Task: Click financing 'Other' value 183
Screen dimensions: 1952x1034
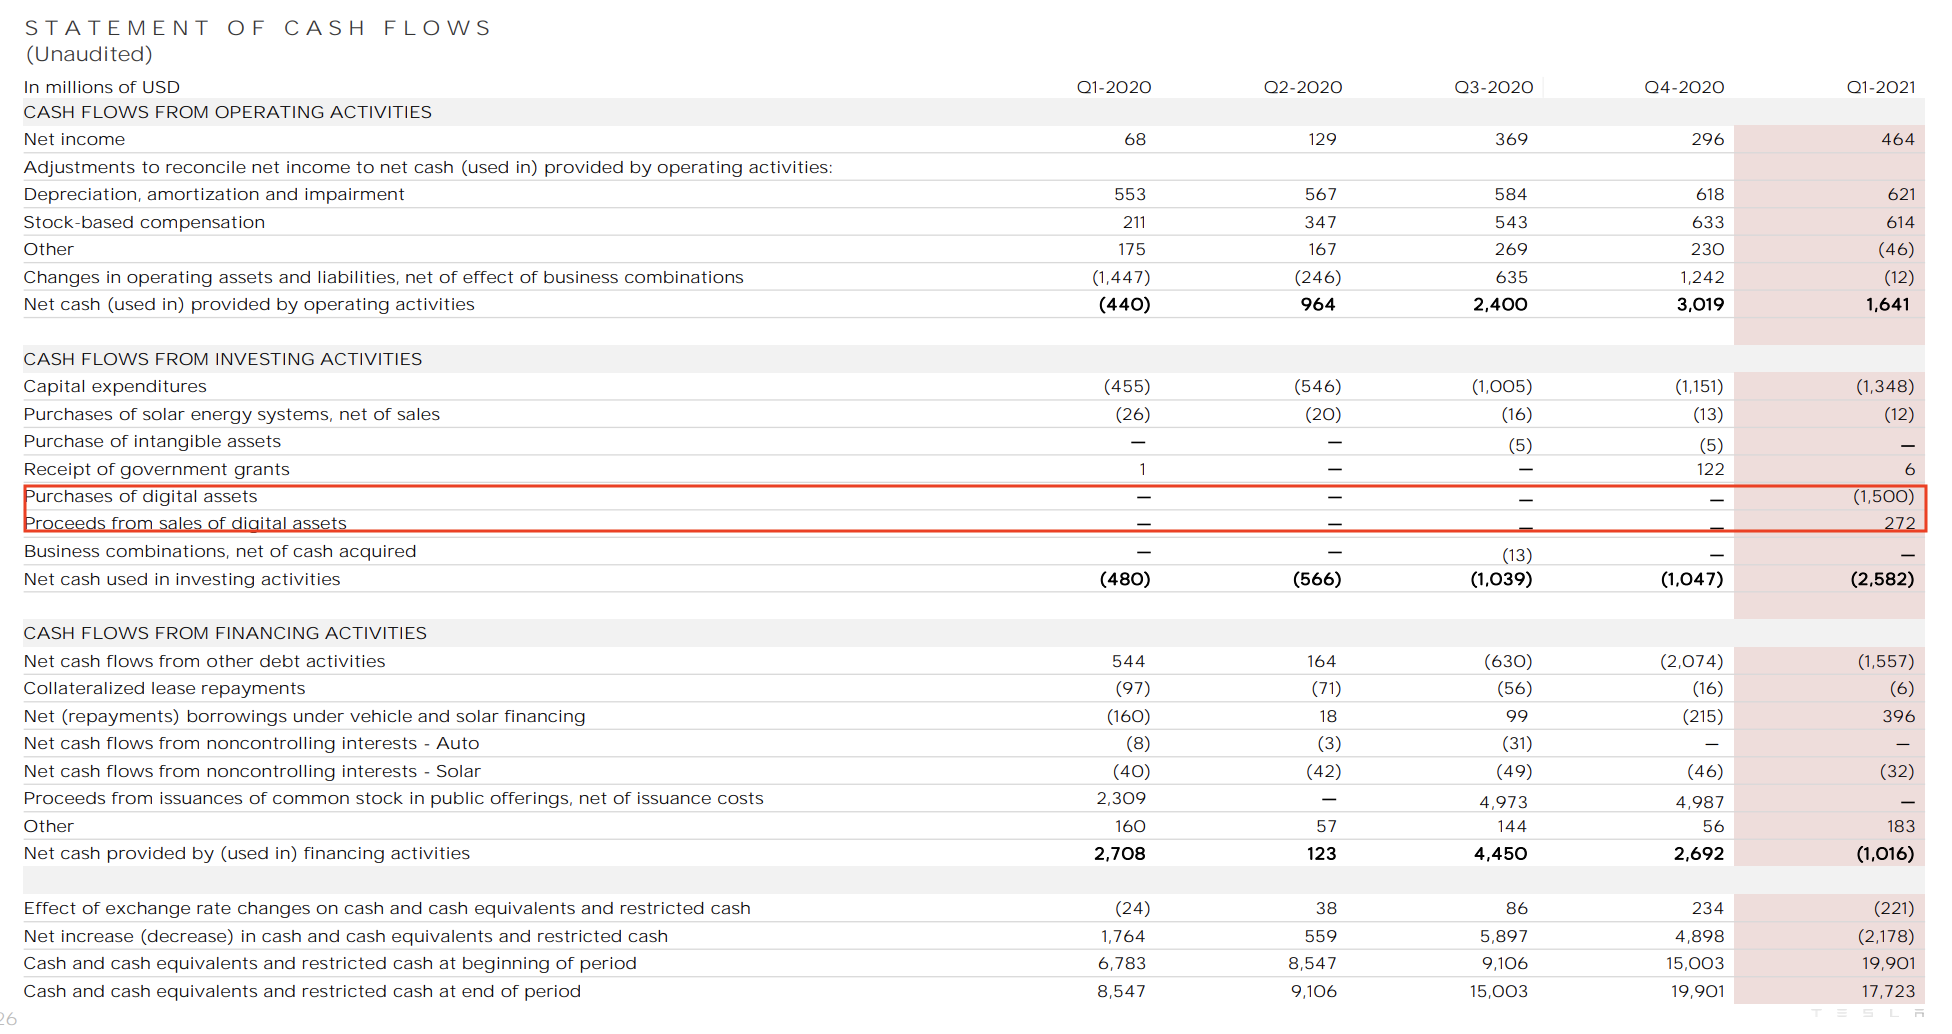Action: pyautogui.click(x=1901, y=826)
